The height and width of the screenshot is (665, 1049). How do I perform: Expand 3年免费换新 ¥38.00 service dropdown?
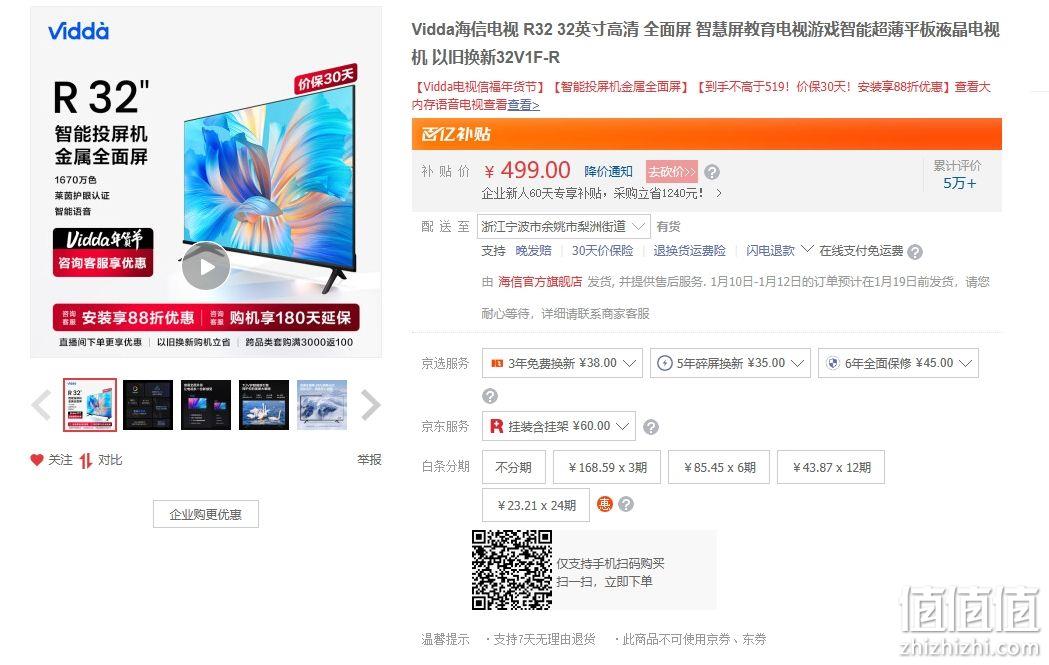tap(562, 363)
